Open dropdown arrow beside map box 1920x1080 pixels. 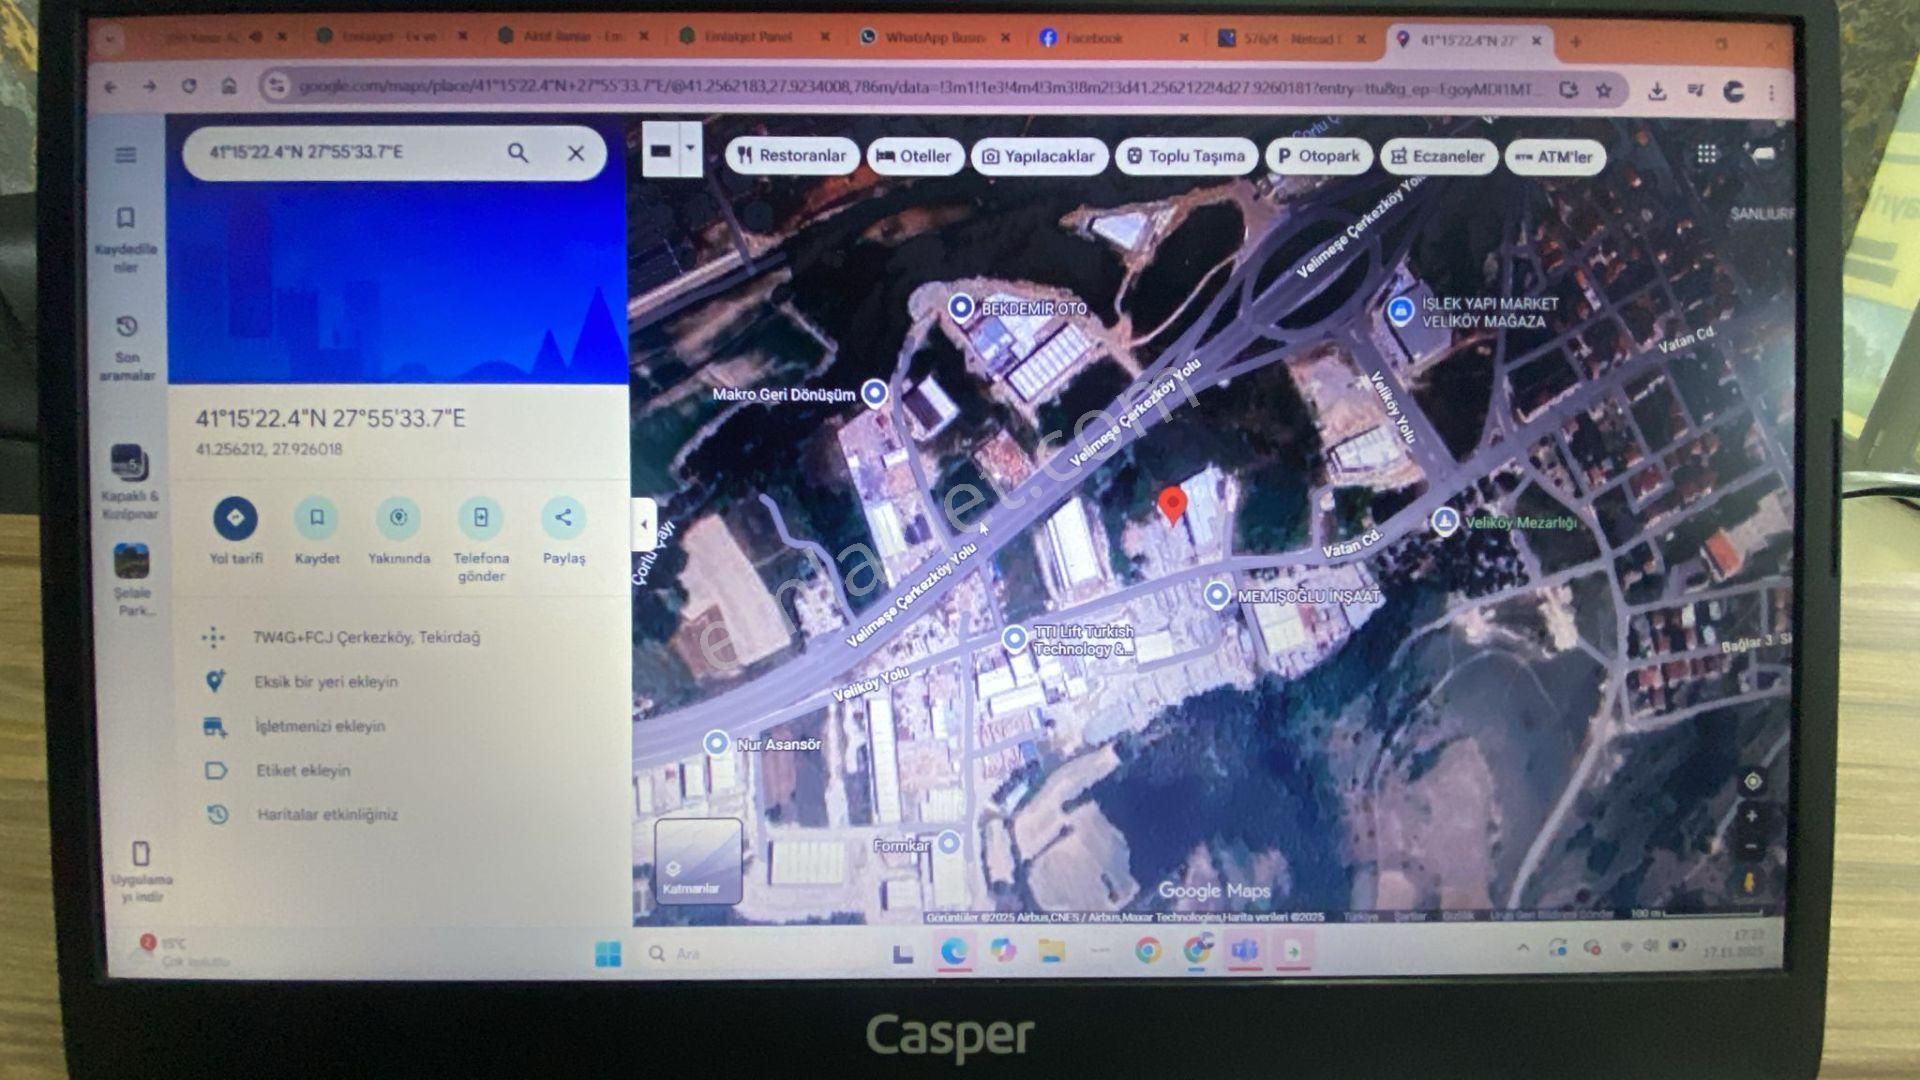tap(690, 150)
